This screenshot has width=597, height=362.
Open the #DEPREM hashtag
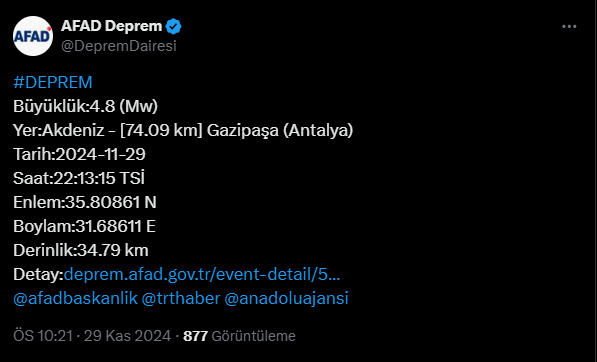tap(53, 82)
